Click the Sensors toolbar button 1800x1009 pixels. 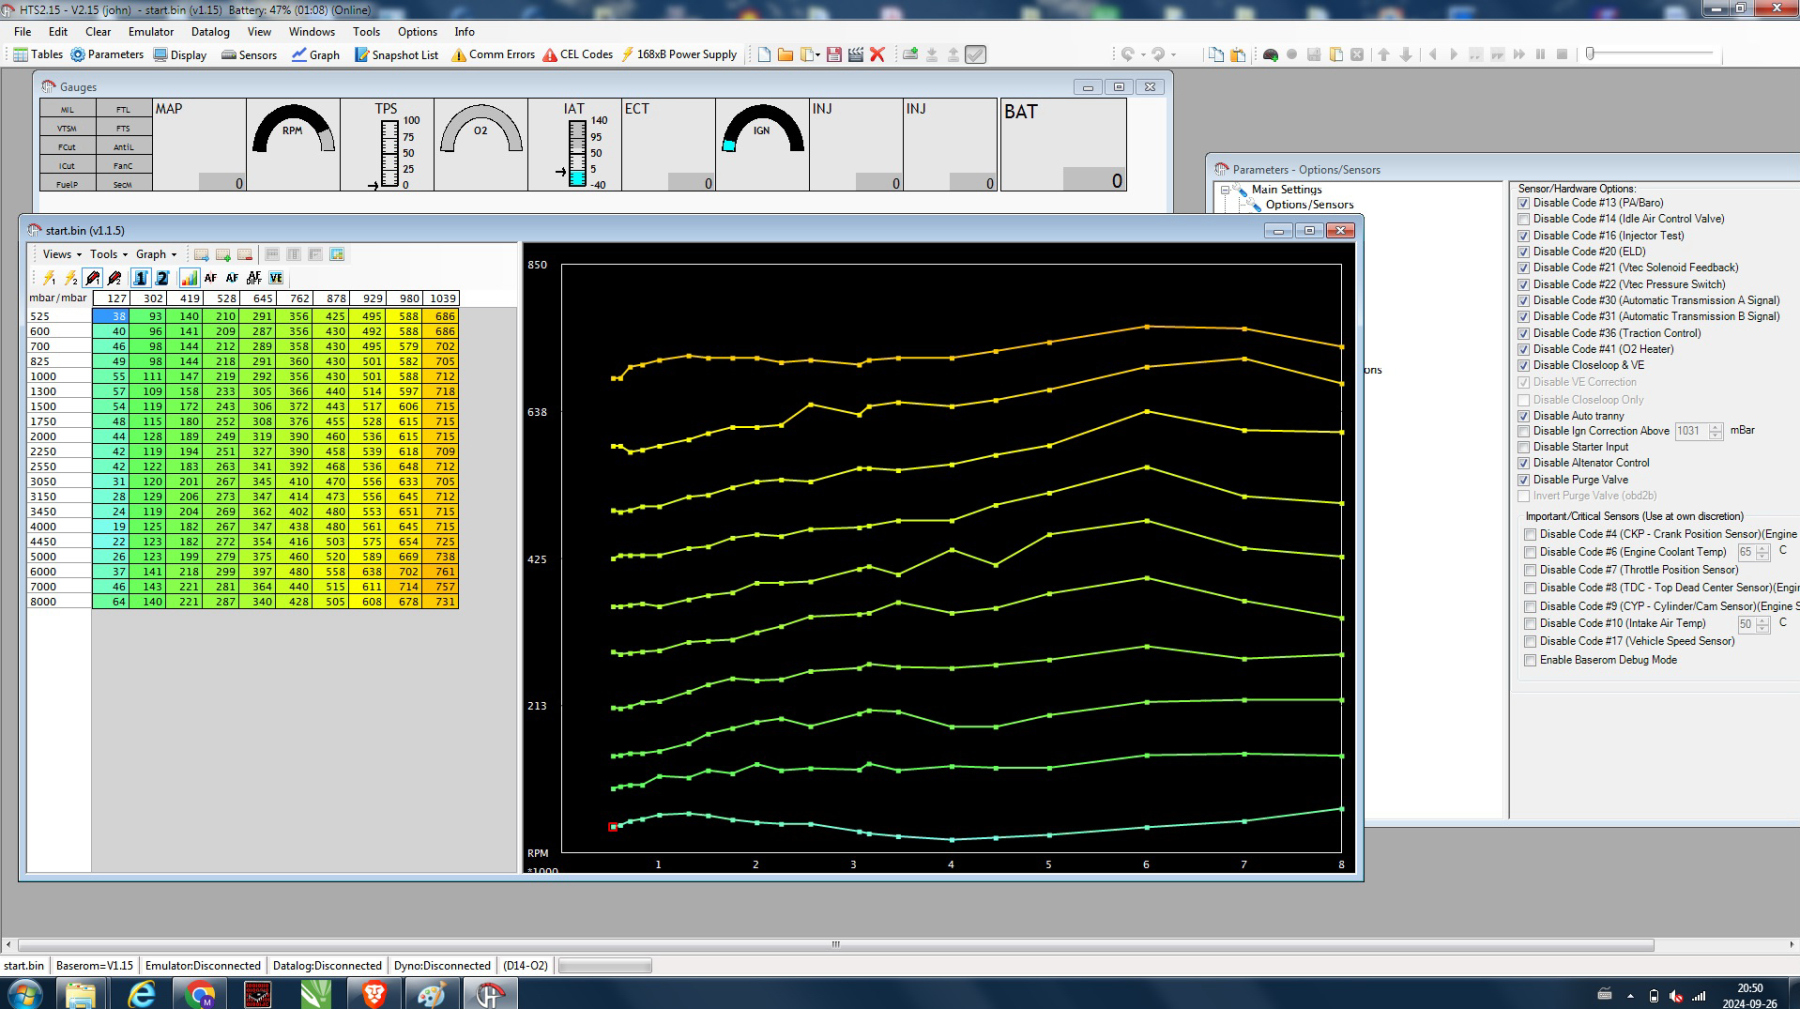[x=249, y=55]
